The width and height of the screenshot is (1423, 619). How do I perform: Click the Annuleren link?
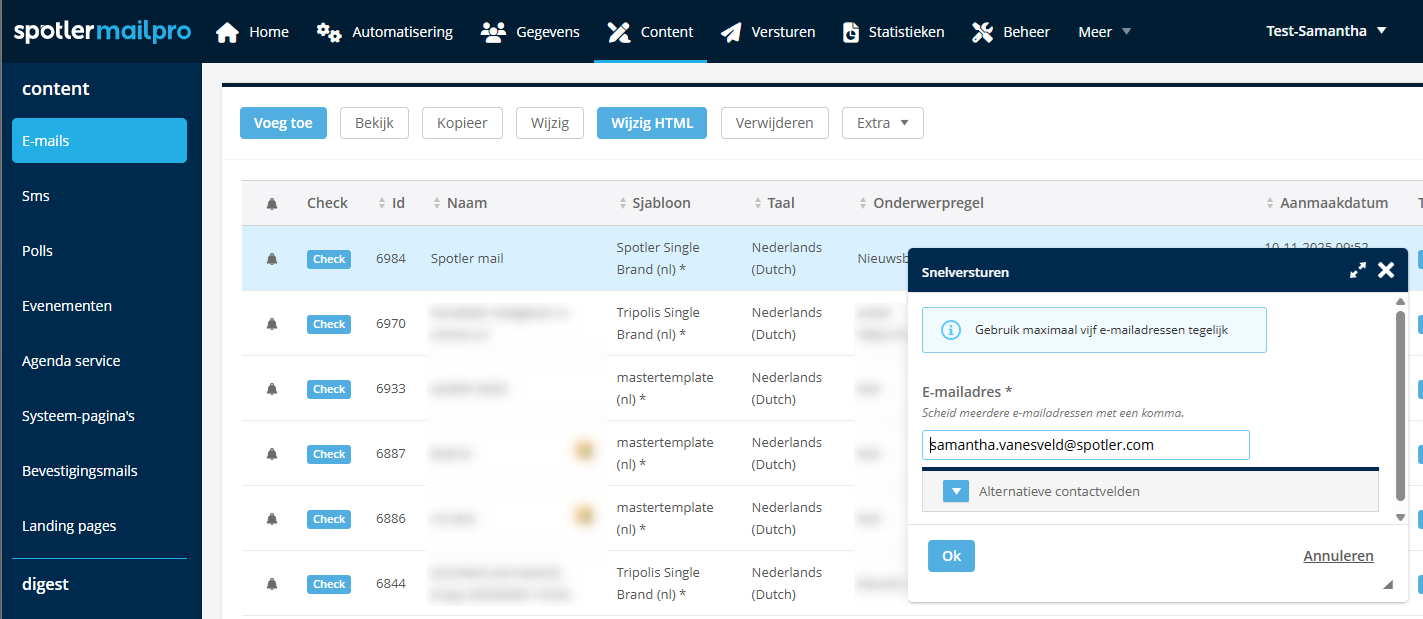[x=1338, y=556]
